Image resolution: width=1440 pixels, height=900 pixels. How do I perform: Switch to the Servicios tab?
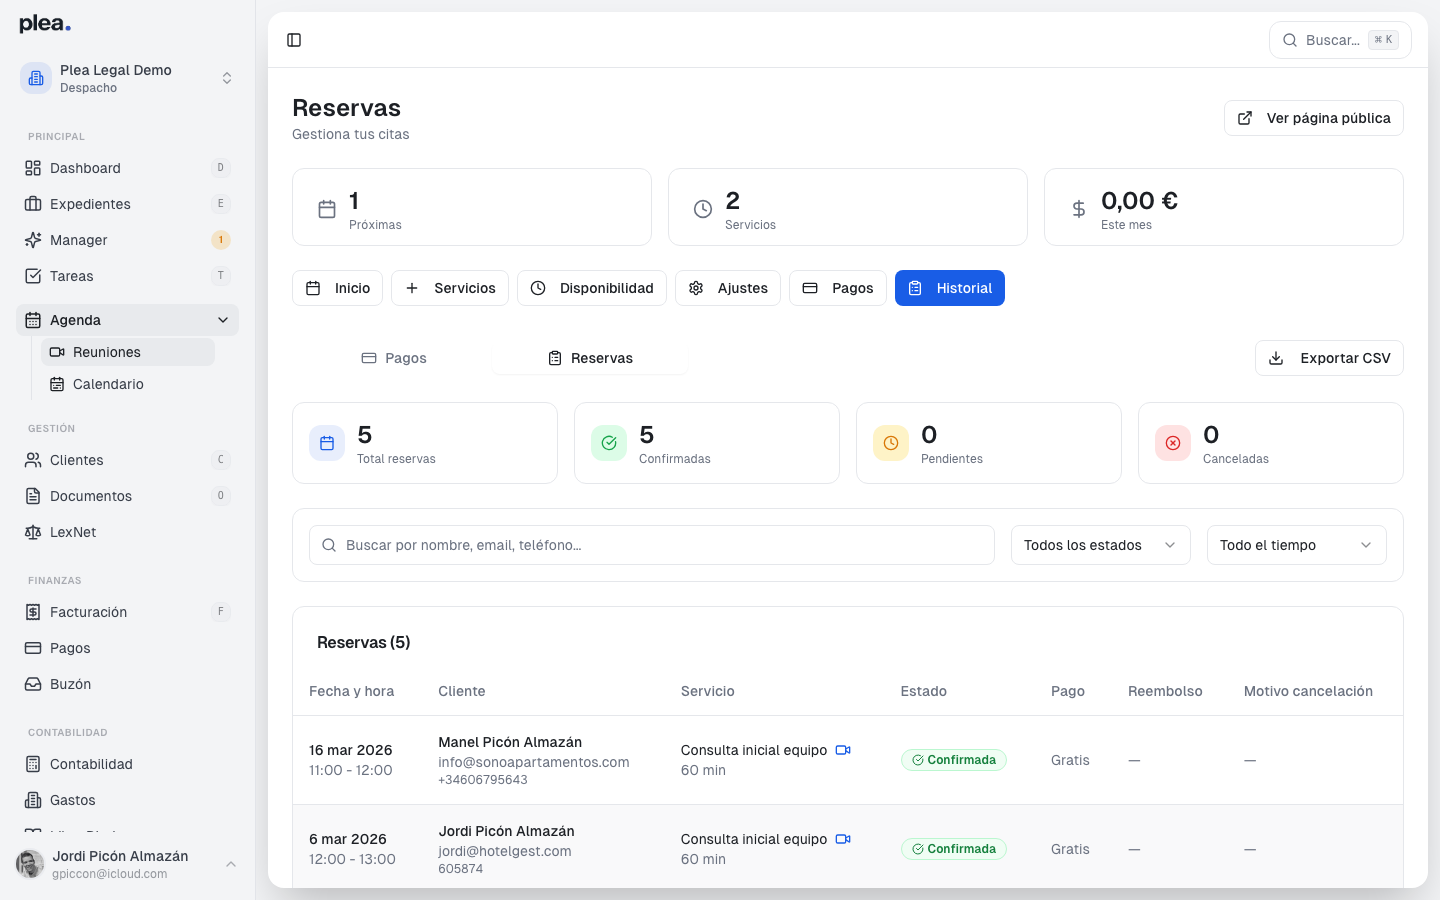pos(450,288)
